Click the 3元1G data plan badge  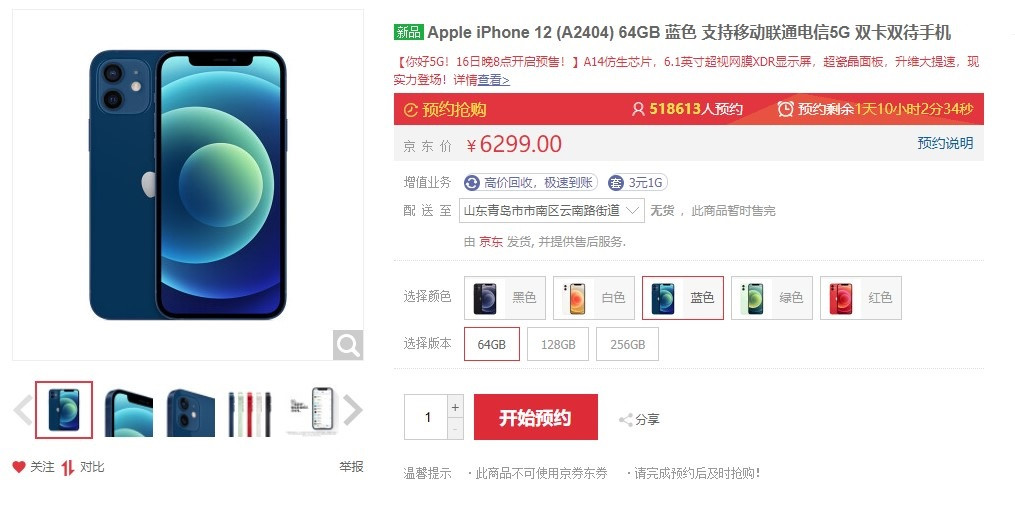click(637, 182)
